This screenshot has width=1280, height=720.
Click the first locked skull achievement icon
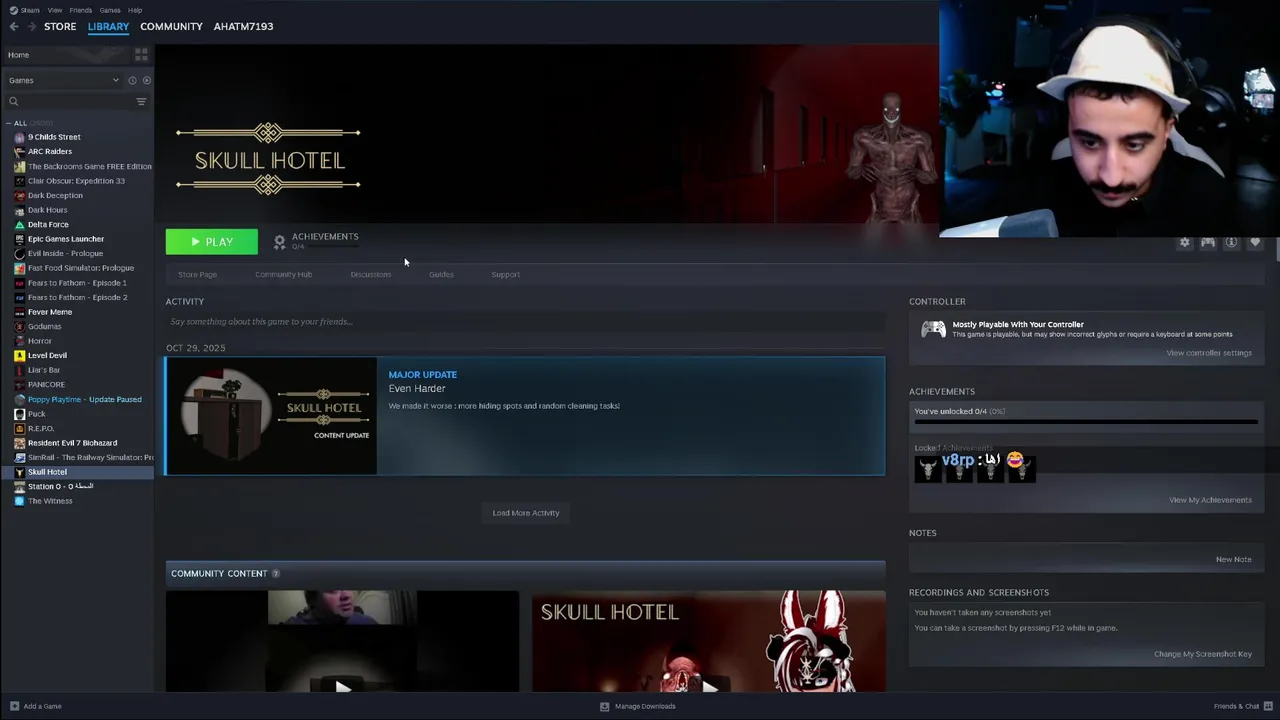[928, 467]
